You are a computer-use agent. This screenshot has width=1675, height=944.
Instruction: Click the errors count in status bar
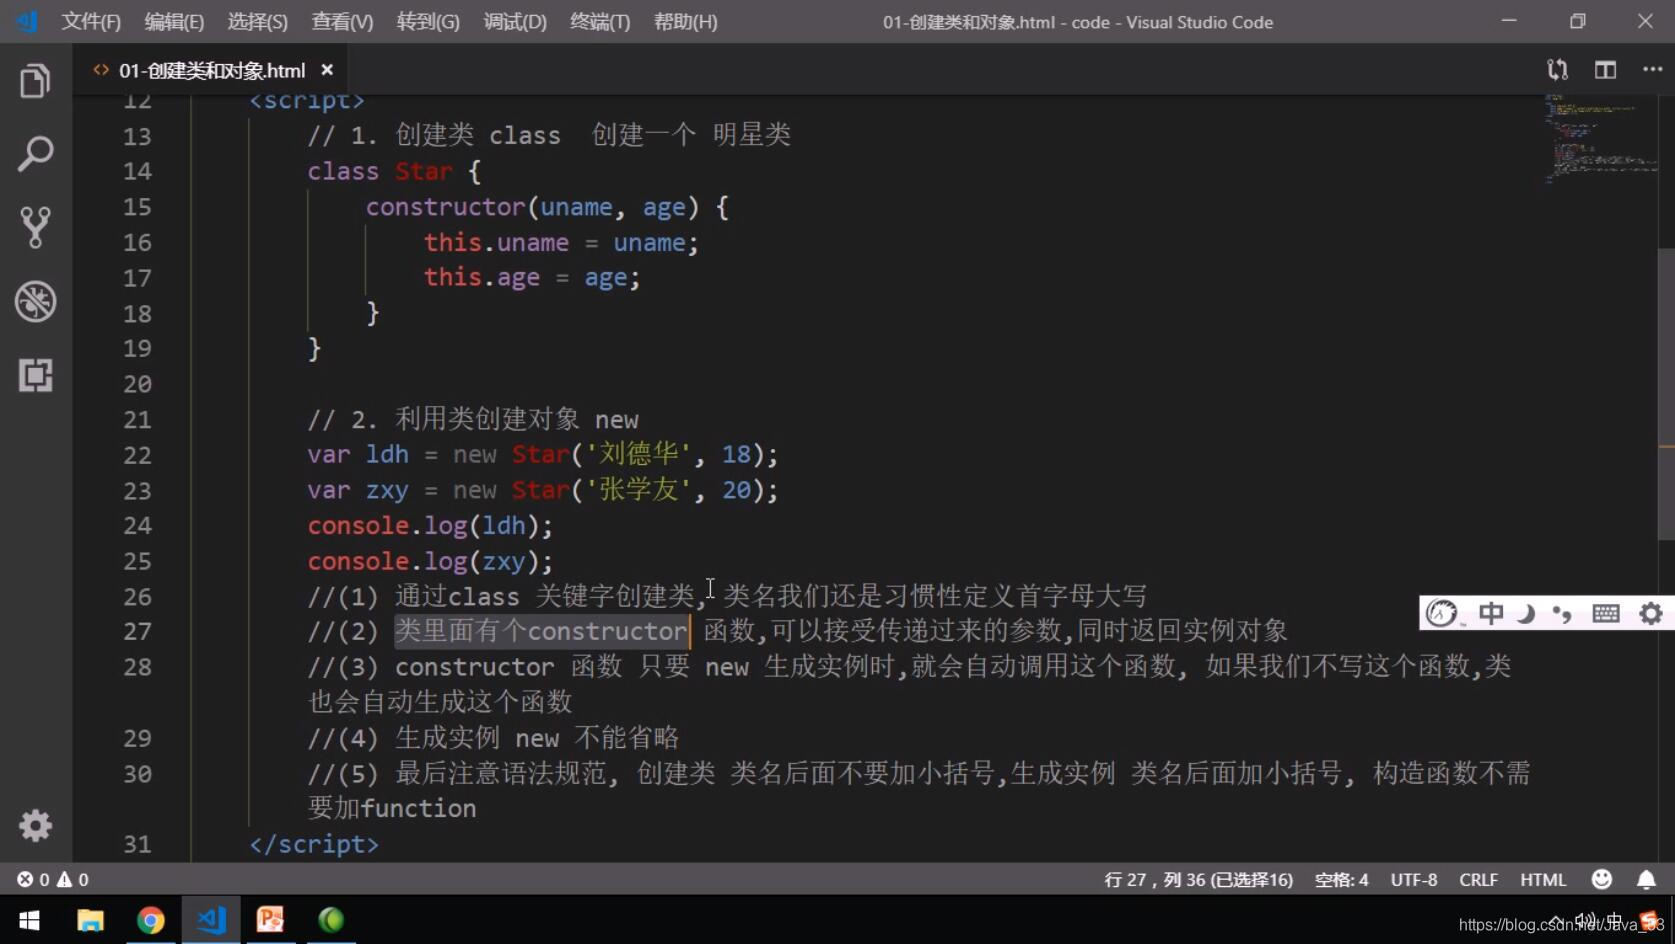point(33,879)
